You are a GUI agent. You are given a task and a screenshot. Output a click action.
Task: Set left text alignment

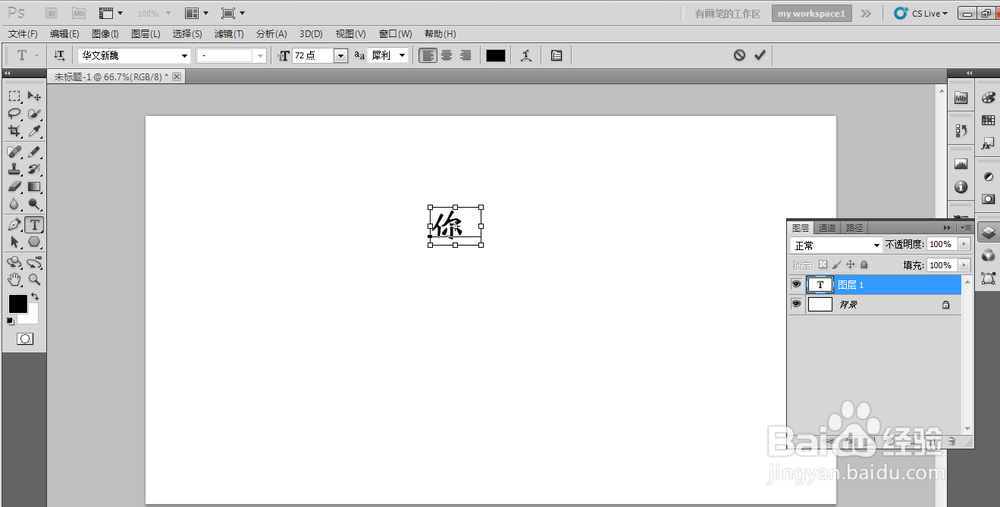(427, 55)
